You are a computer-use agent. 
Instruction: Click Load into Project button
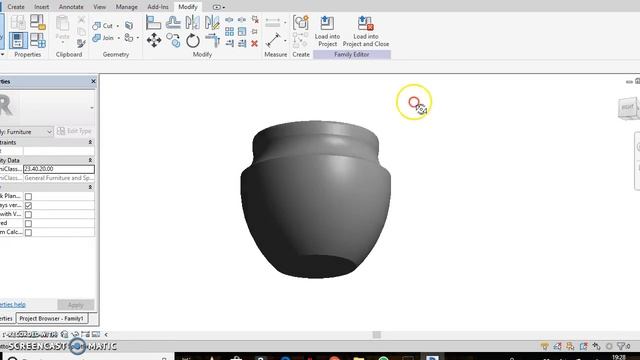pyautogui.click(x=327, y=31)
